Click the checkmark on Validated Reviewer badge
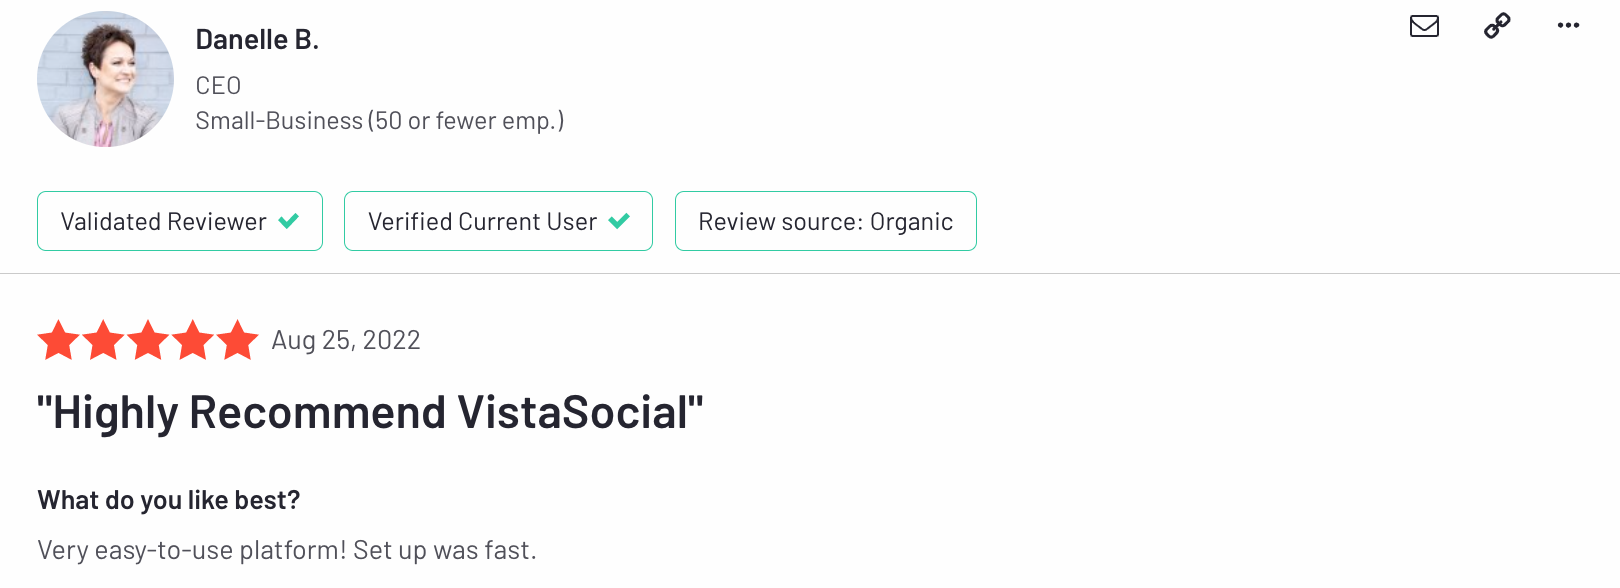The width and height of the screenshot is (1620, 588). [x=289, y=221]
